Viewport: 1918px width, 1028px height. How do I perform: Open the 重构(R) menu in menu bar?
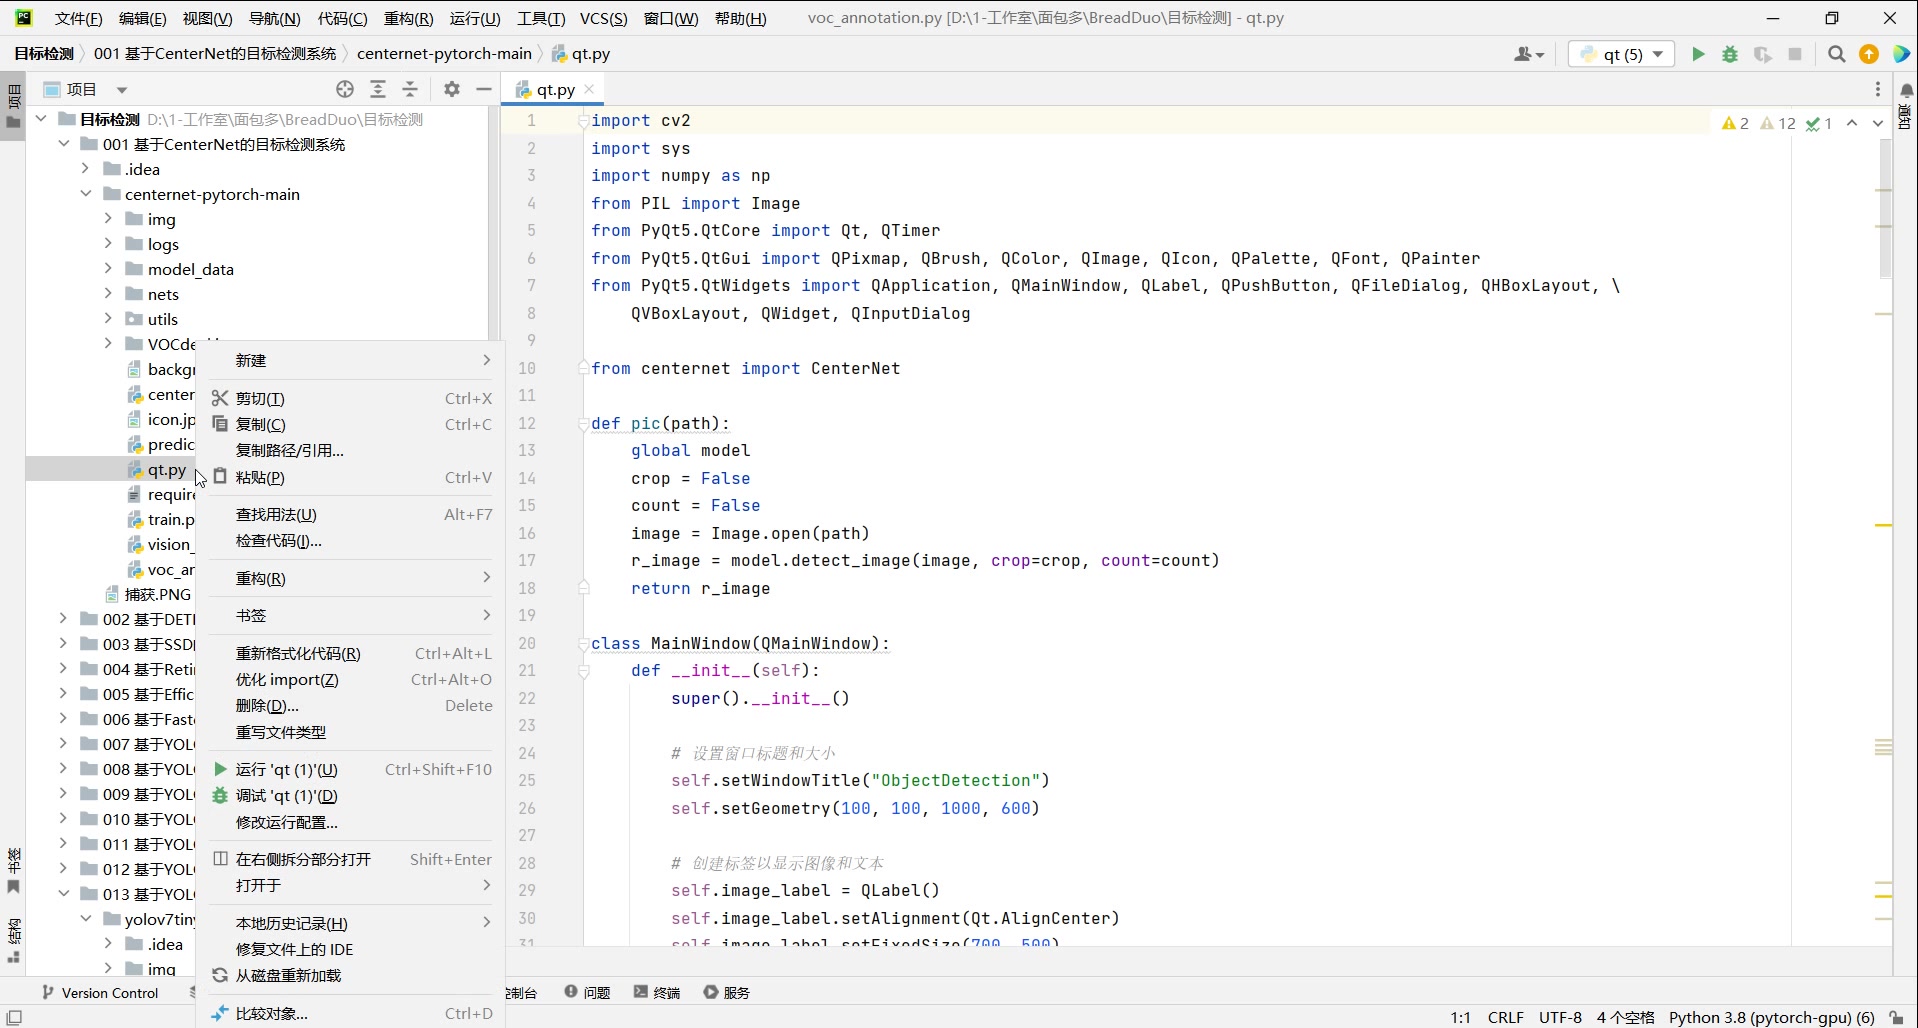[408, 18]
